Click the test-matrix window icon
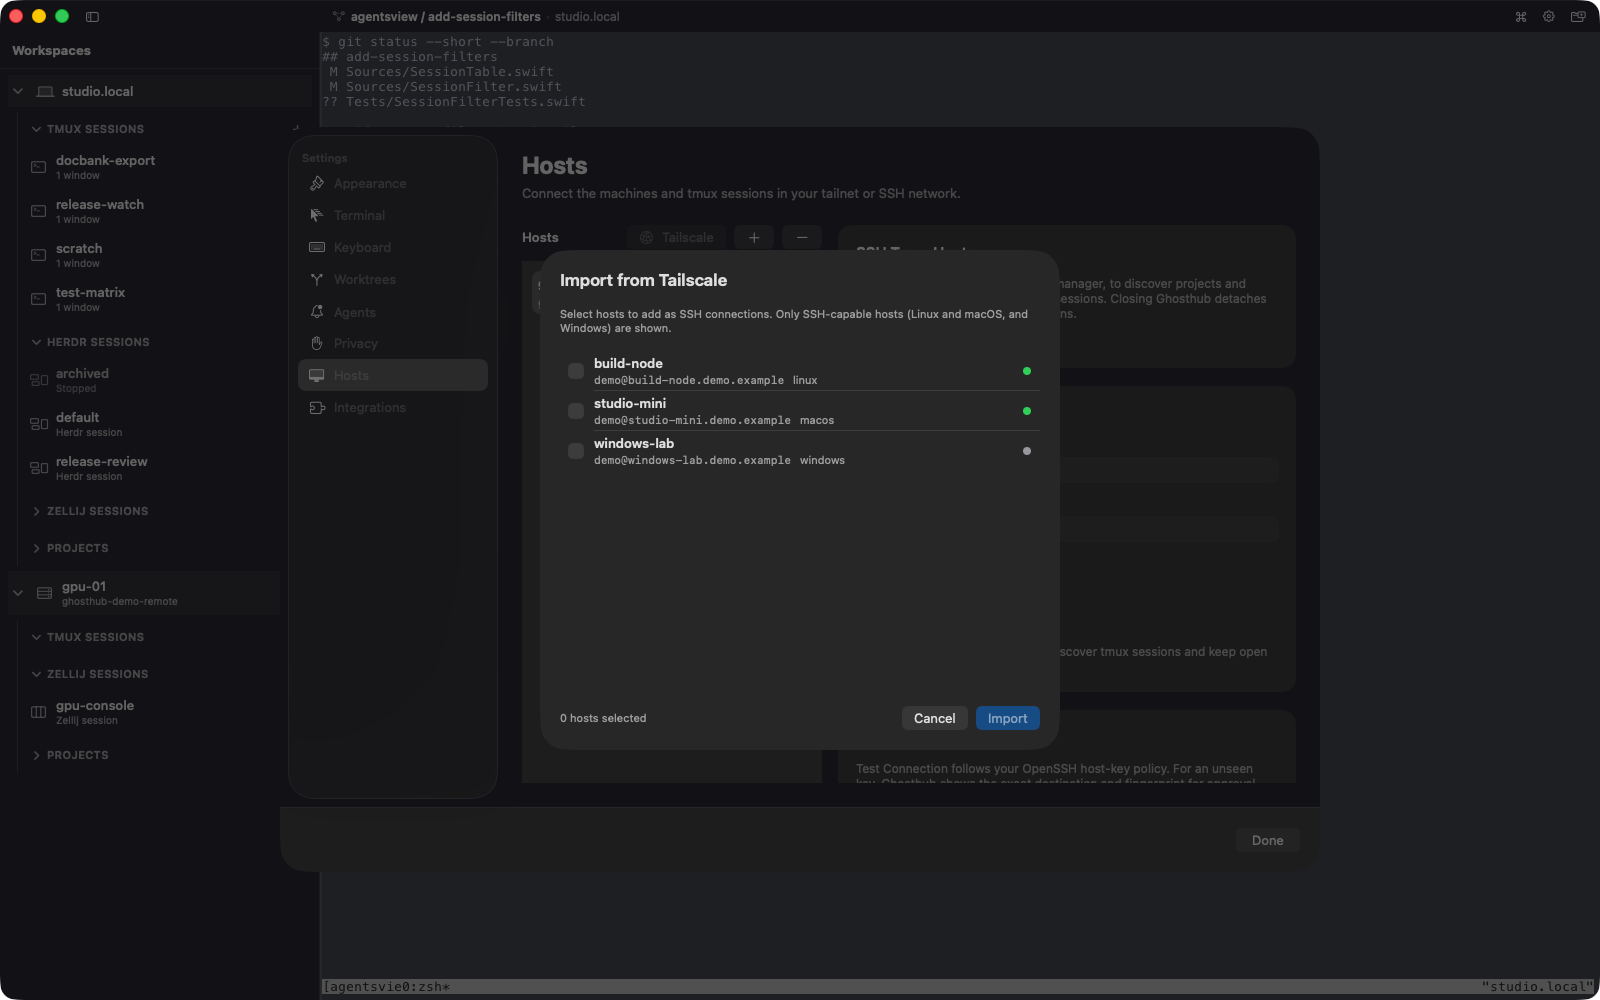 (x=39, y=299)
